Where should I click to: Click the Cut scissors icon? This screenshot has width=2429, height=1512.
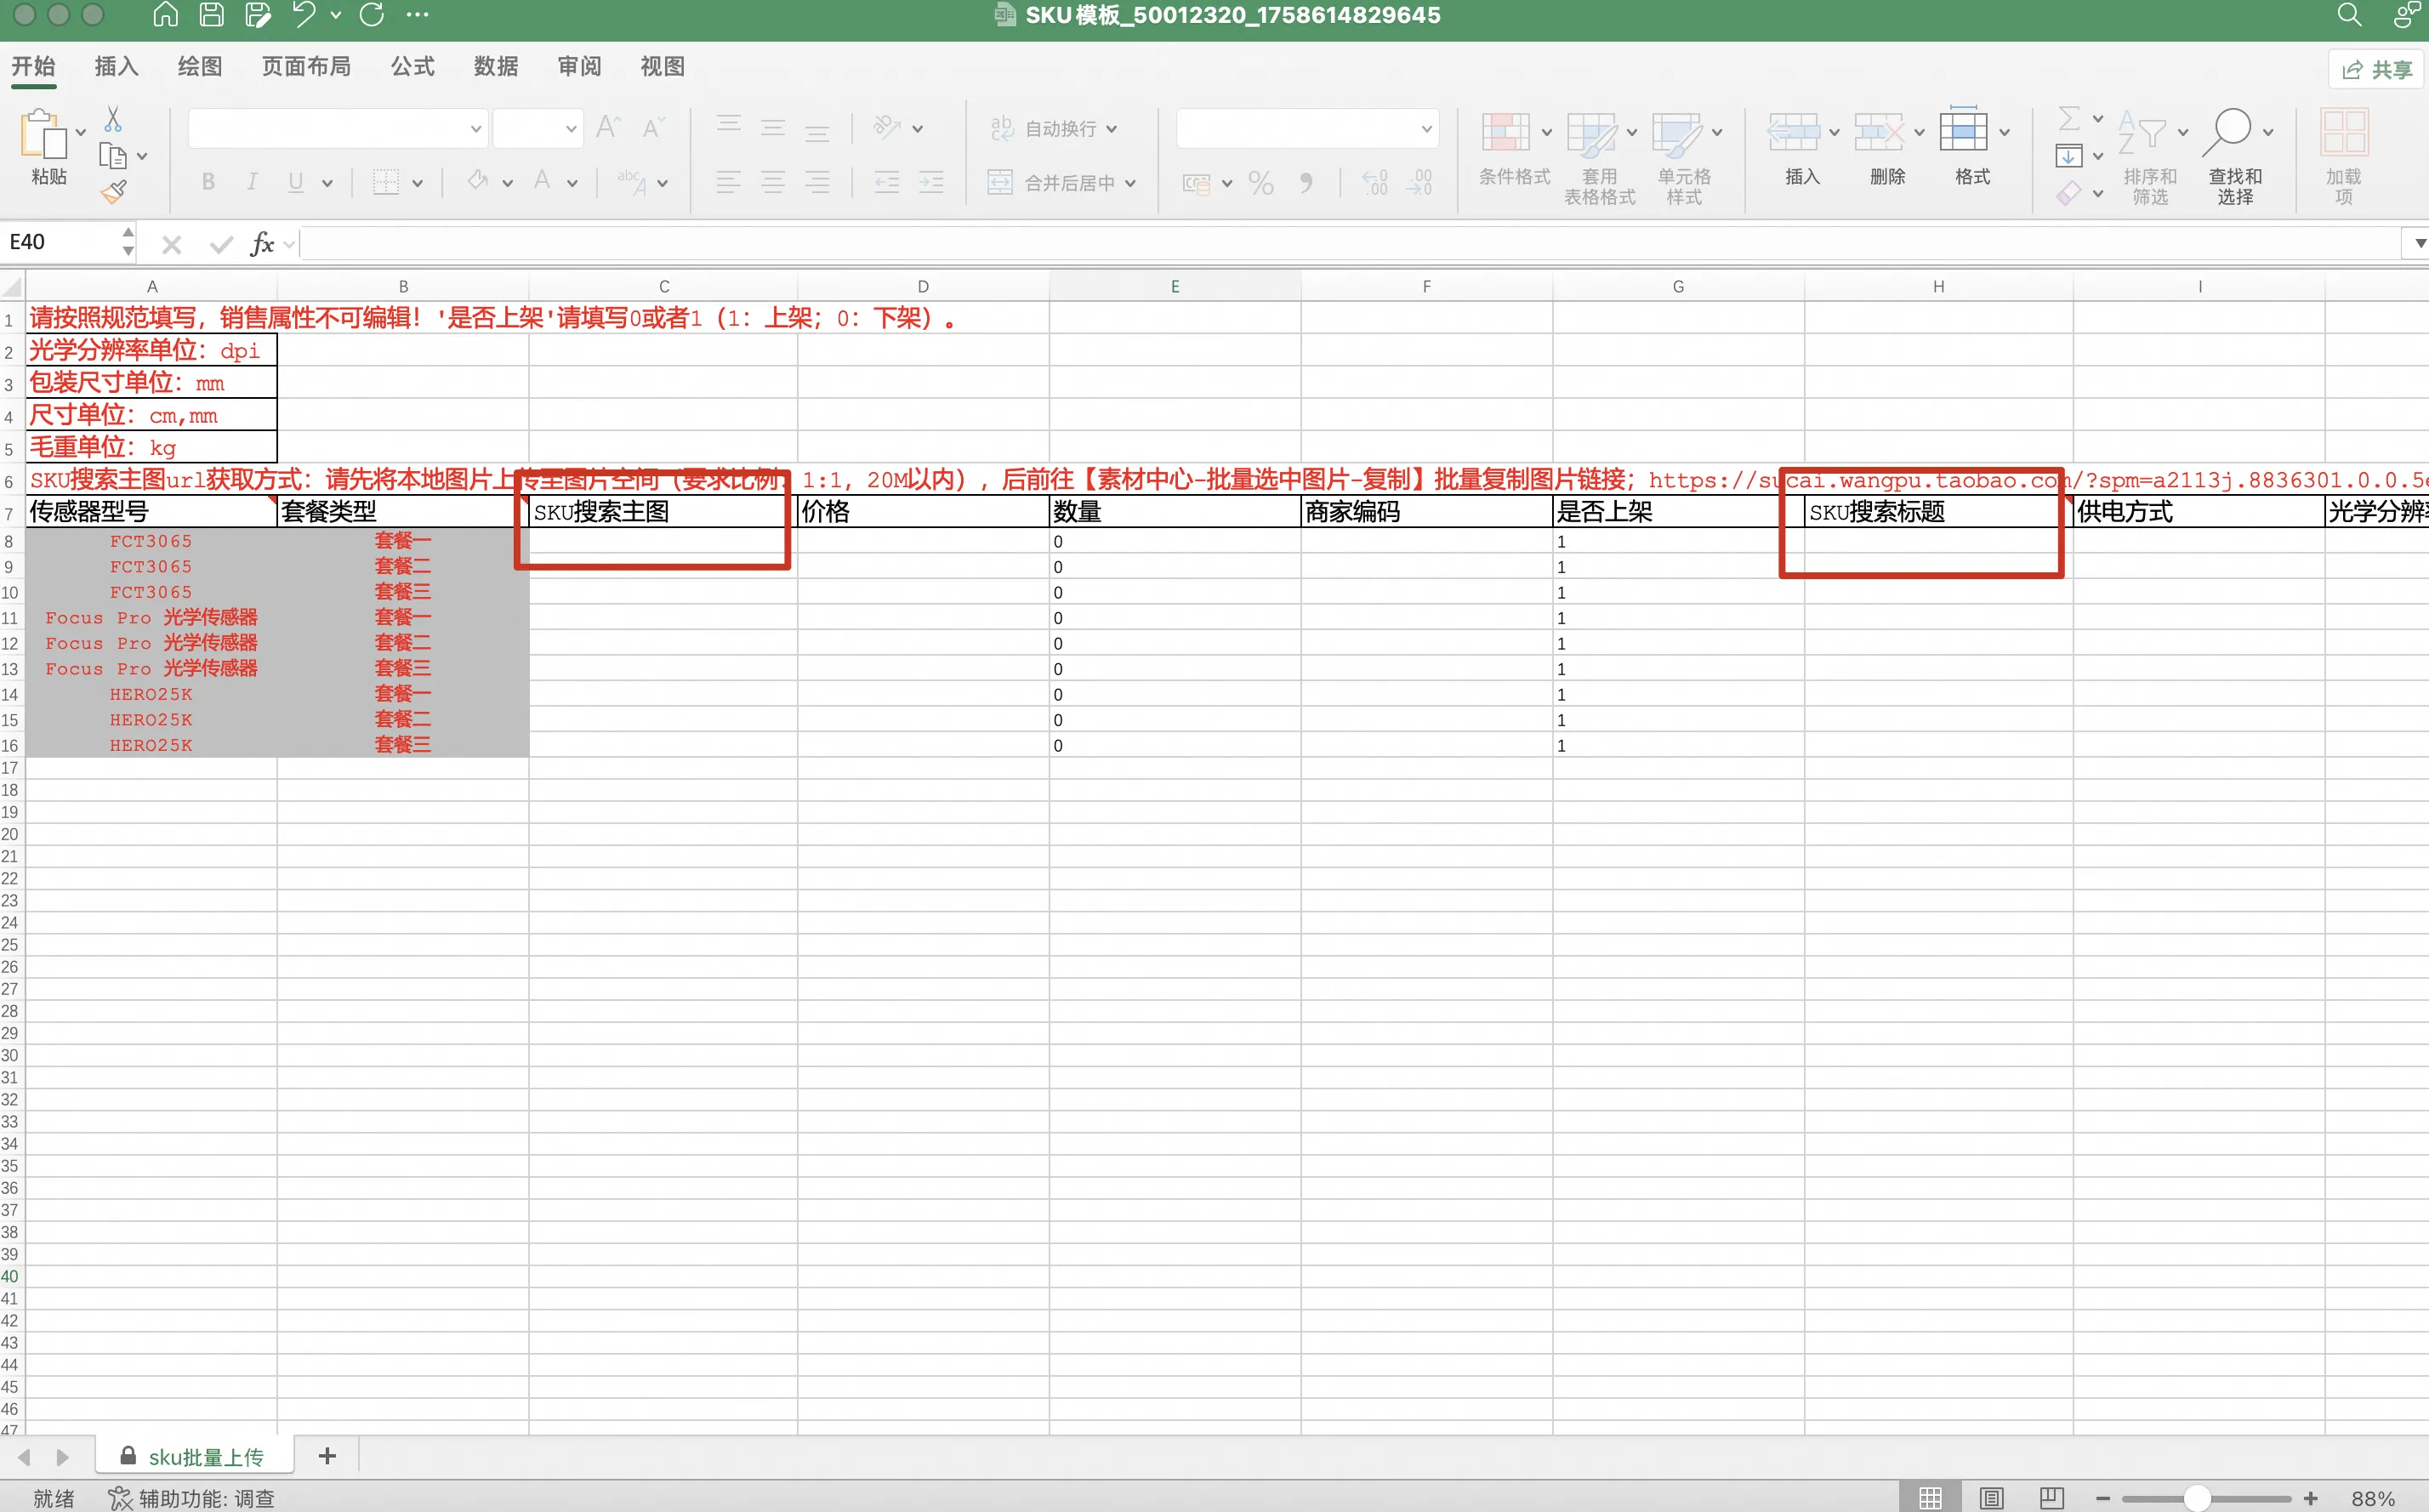coord(113,120)
